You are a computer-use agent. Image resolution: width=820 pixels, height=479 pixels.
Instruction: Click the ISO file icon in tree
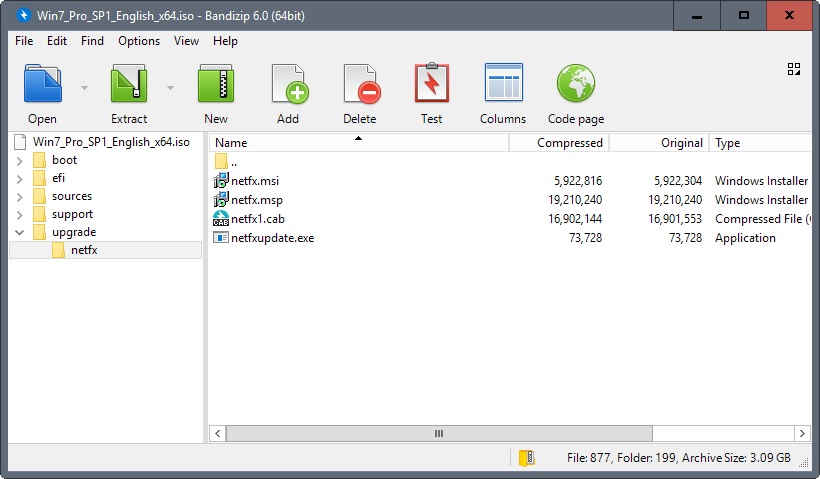(x=20, y=142)
